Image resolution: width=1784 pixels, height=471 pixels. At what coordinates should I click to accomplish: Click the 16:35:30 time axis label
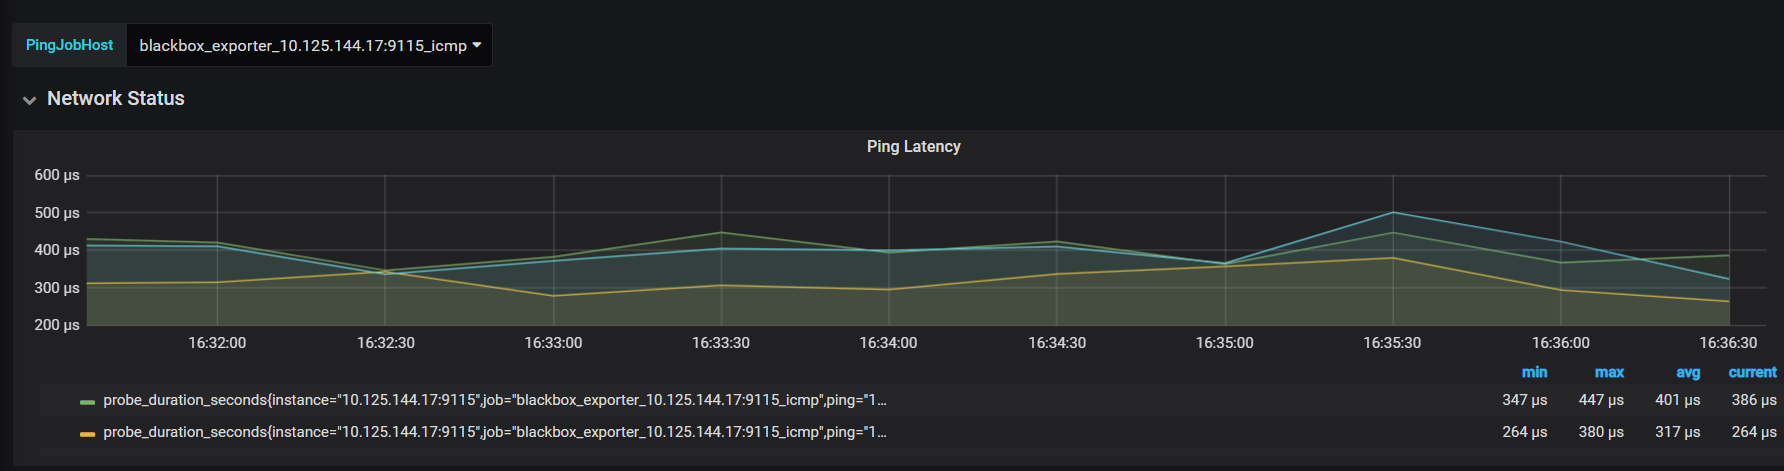1392,343
